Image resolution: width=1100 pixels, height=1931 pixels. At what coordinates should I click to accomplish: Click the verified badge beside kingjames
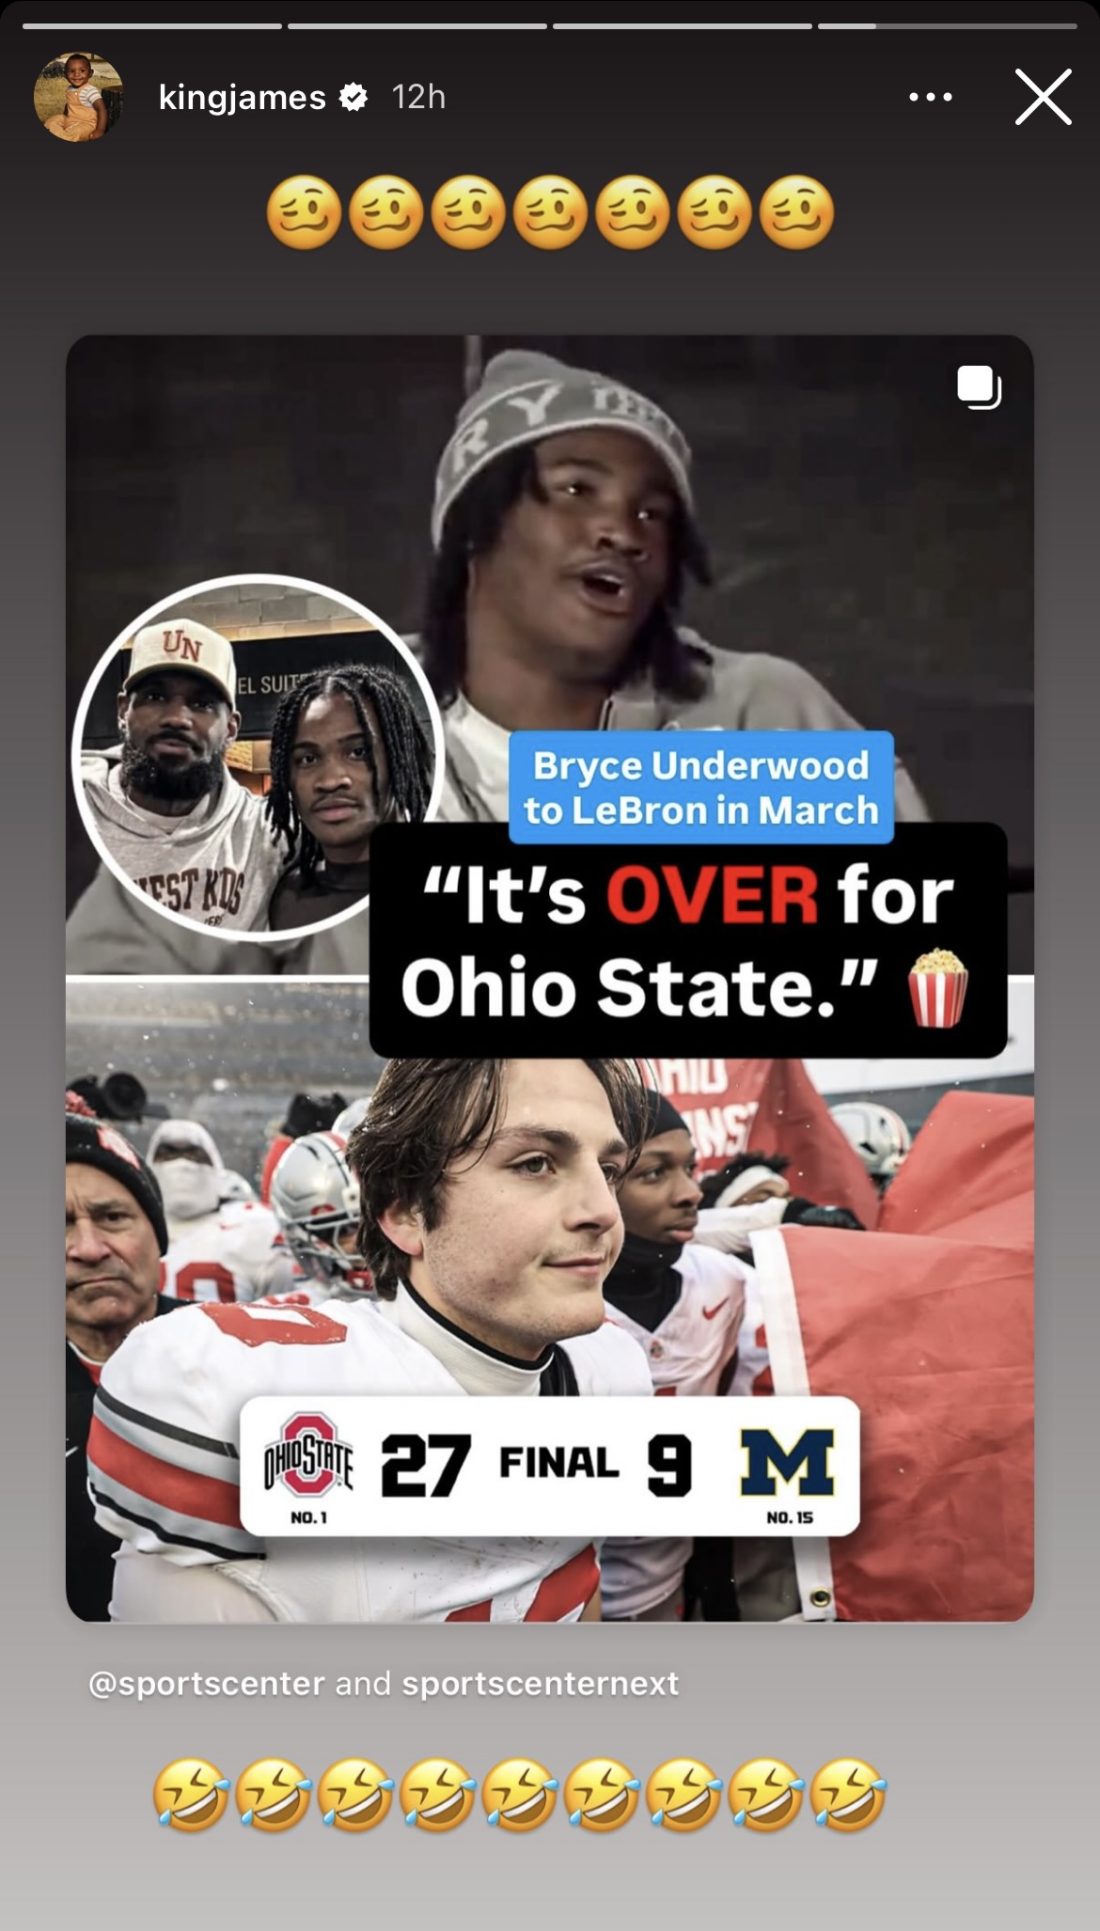click(353, 97)
